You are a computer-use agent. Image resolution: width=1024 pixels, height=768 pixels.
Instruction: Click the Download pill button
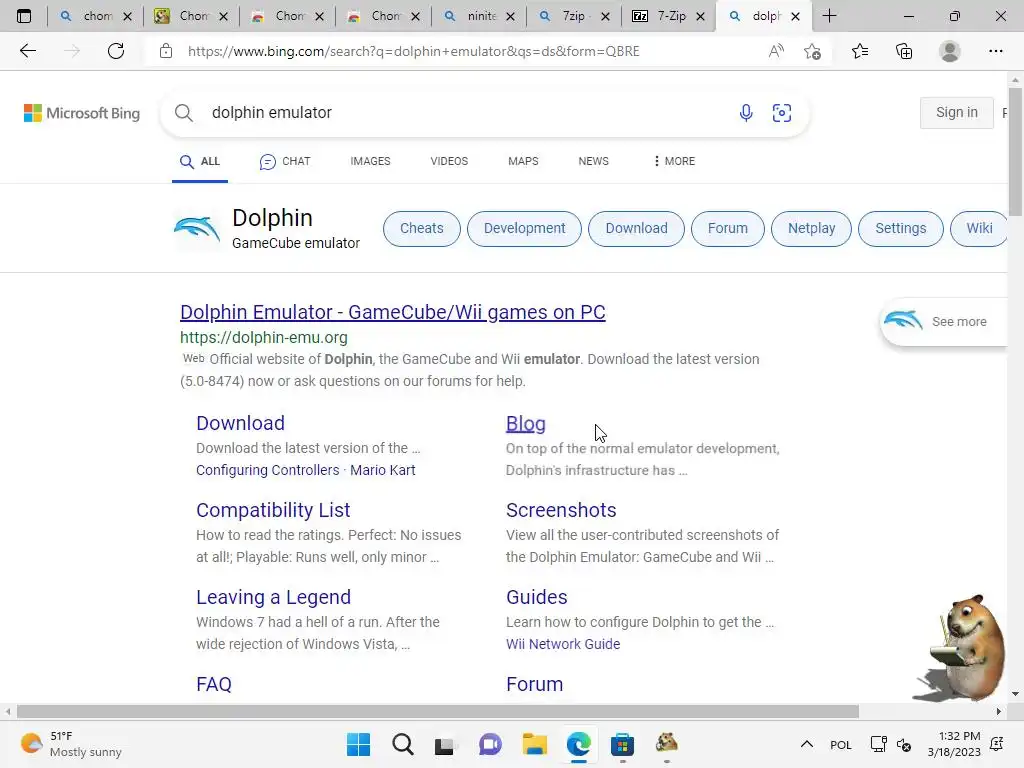[x=637, y=229]
